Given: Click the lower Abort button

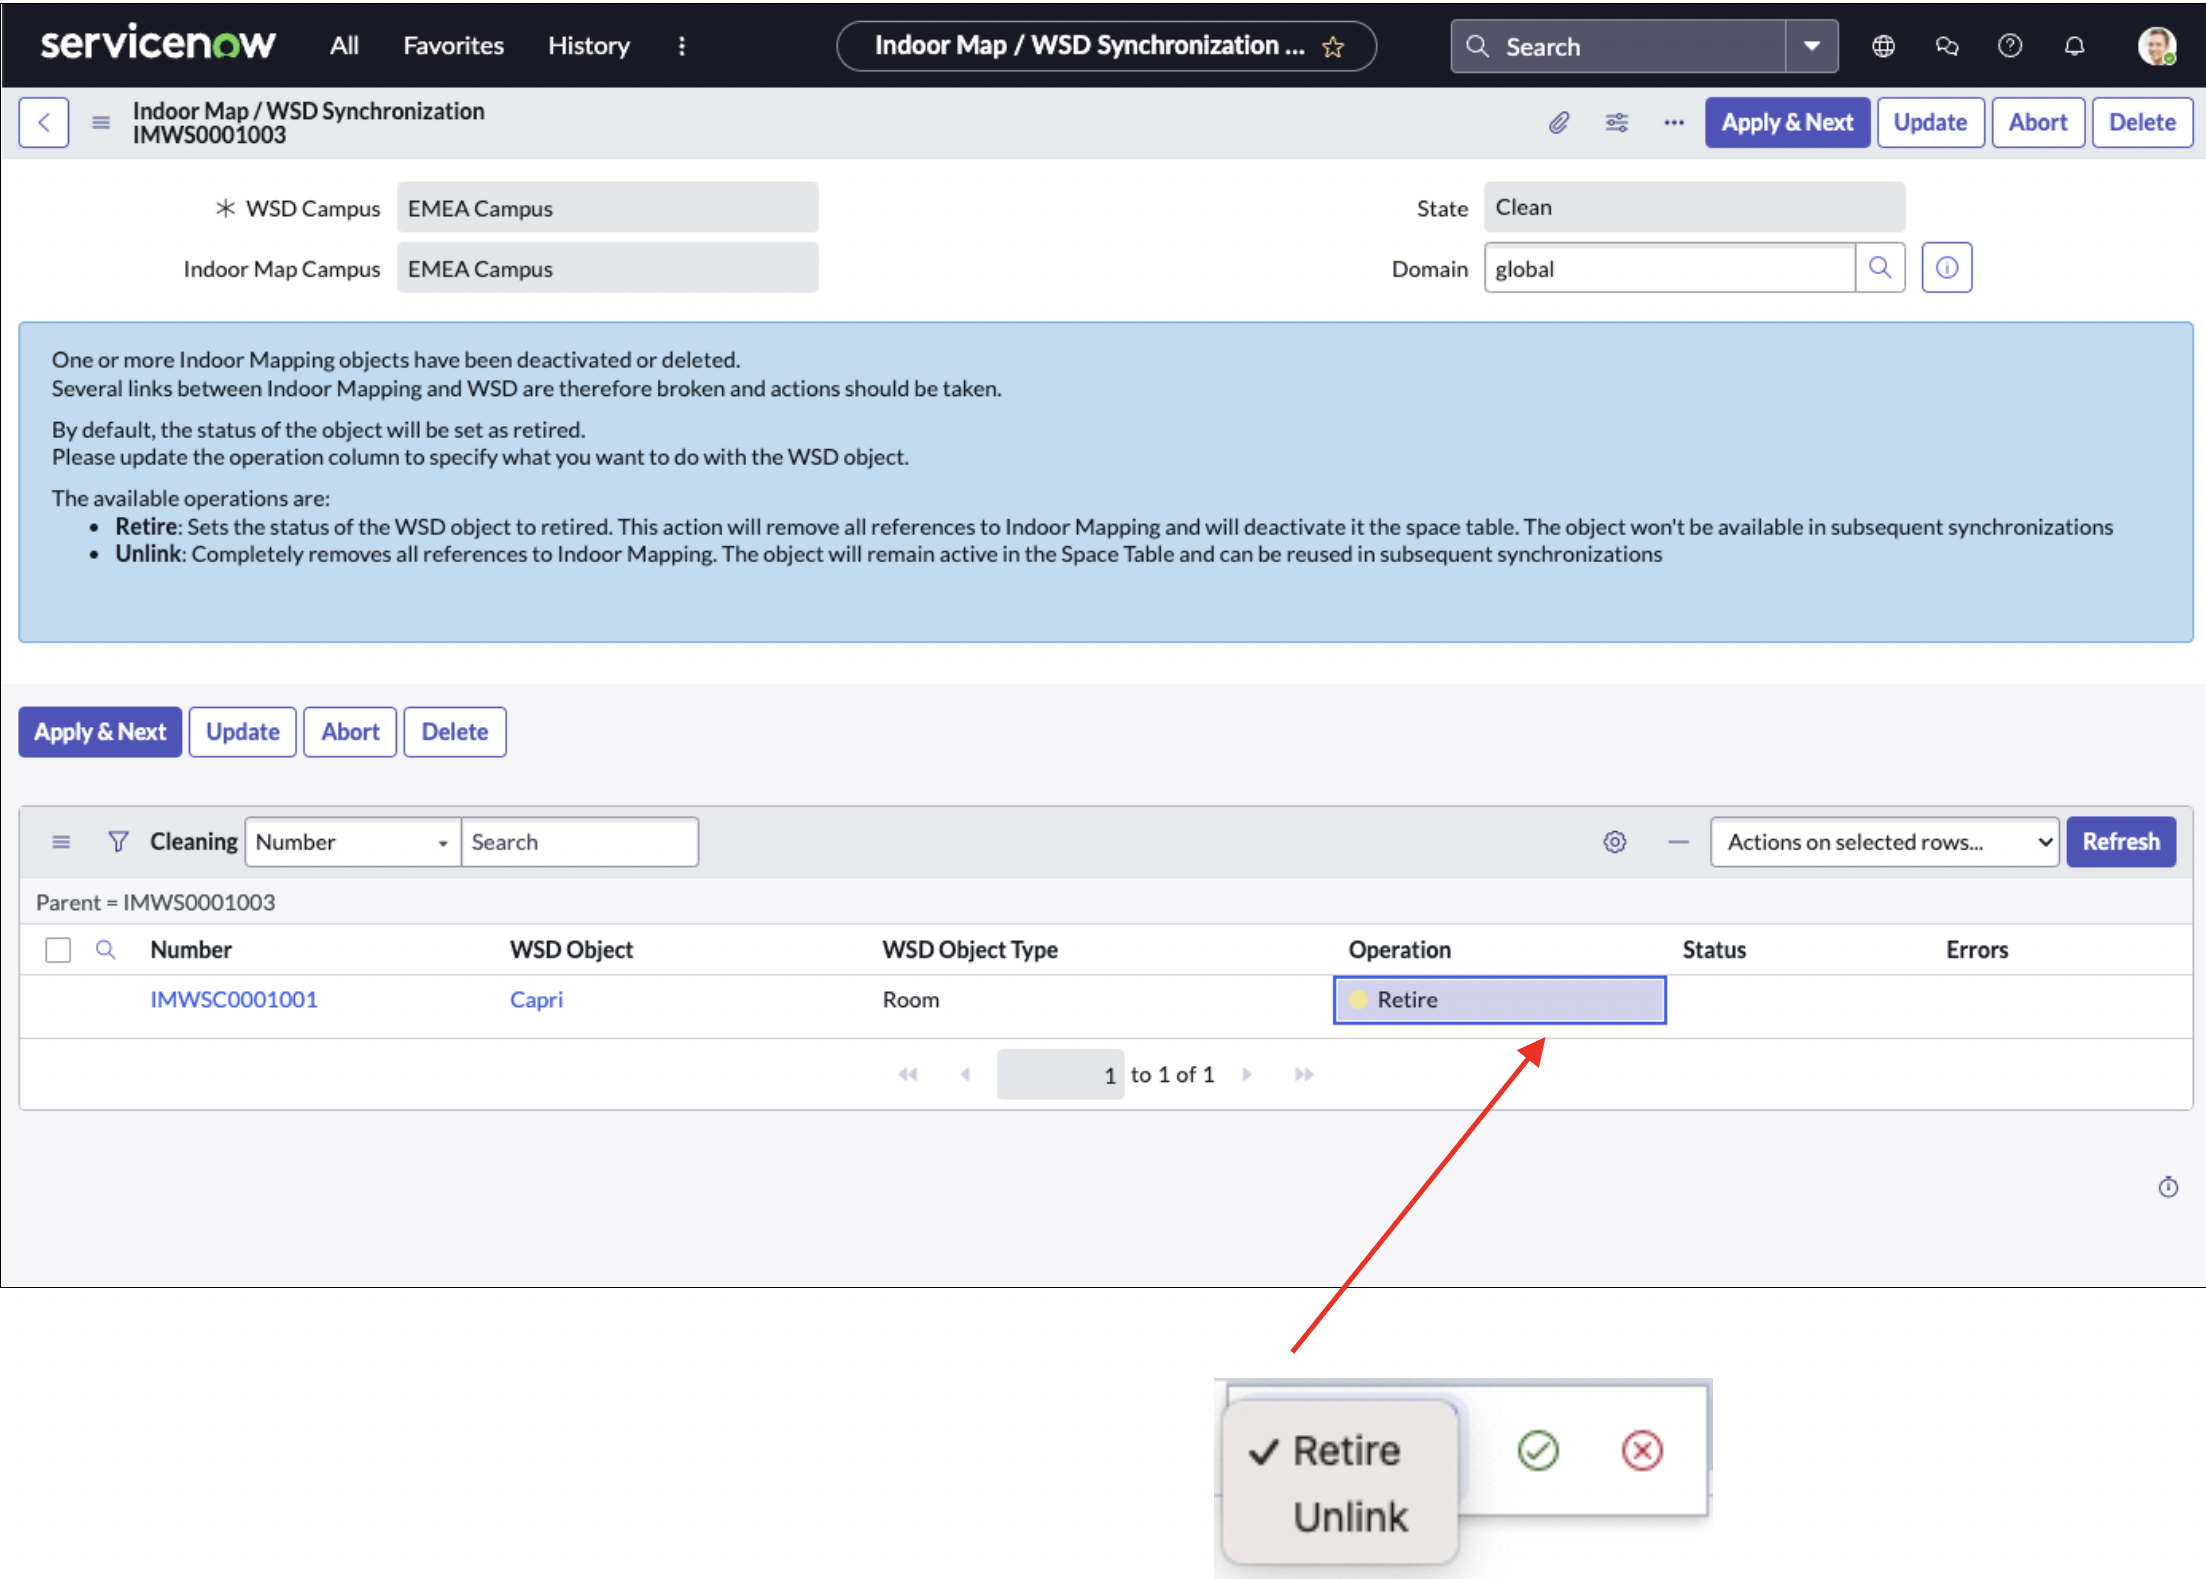Looking at the screenshot, I should tap(350, 732).
